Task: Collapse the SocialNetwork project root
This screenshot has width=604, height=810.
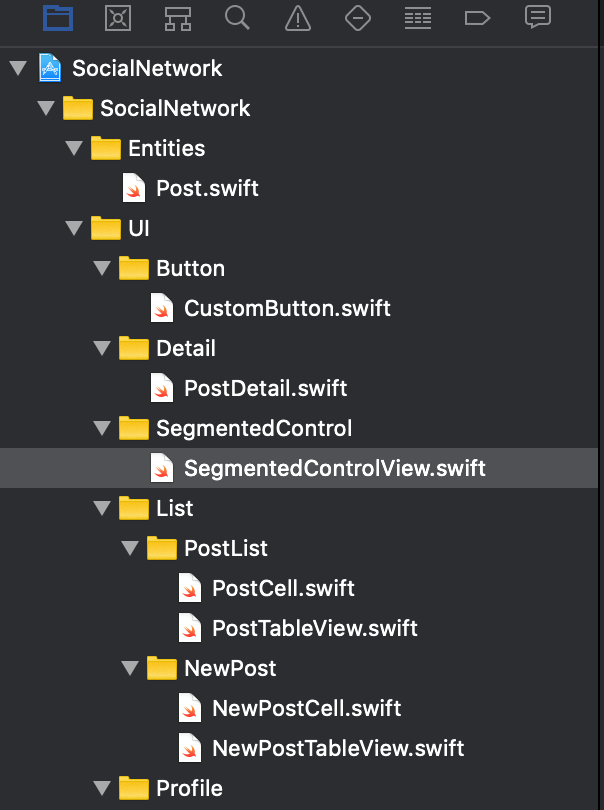Action: [x=18, y=67]
